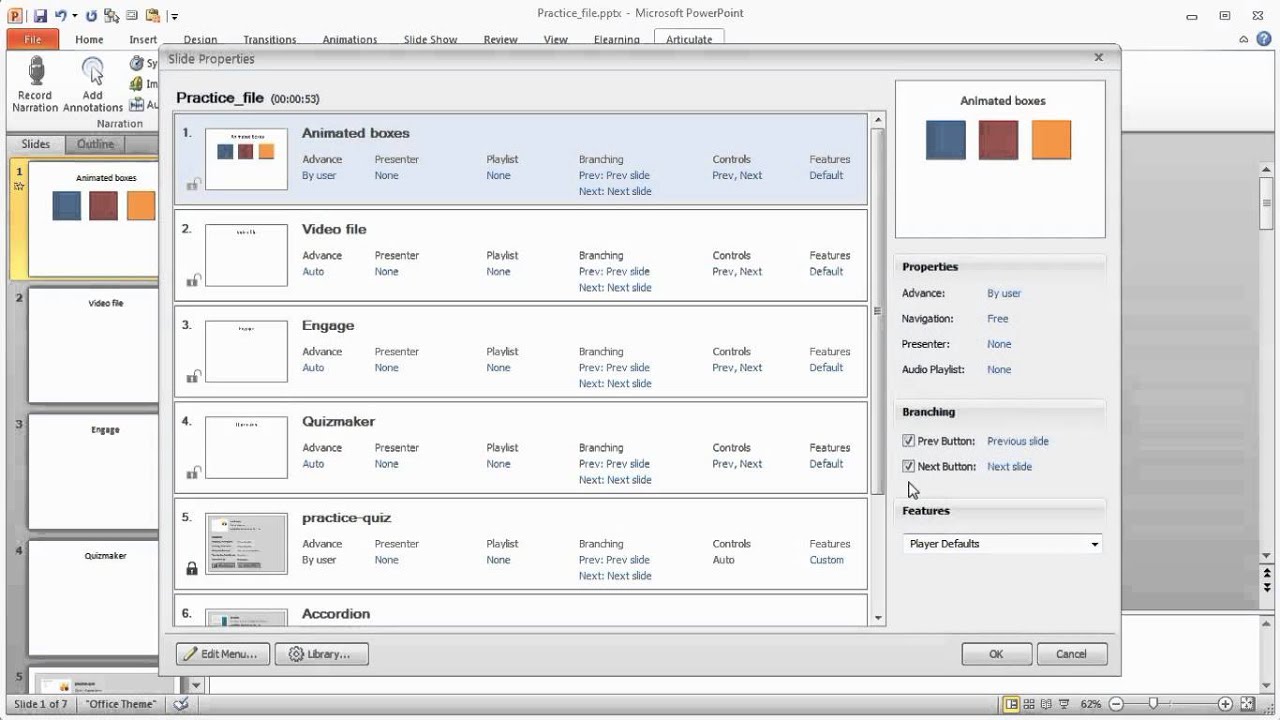Click the PowerPoint application logo icon
1280x720 pixels.
pos(15,15)
